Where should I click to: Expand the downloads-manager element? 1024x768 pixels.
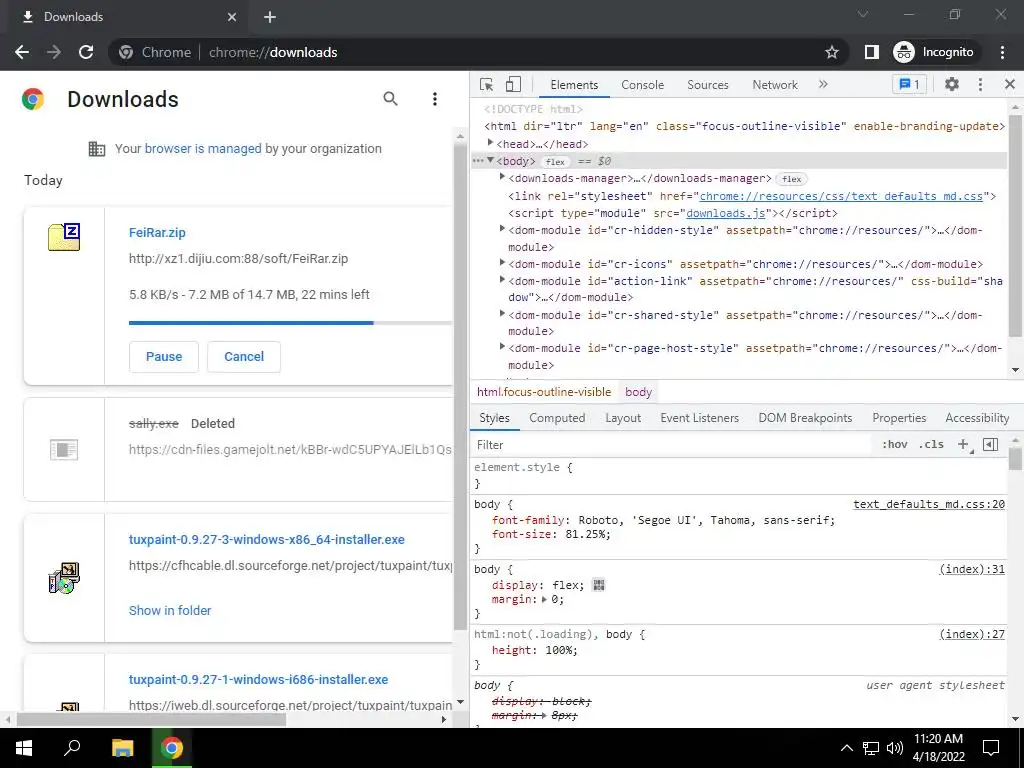click(502, 177)
